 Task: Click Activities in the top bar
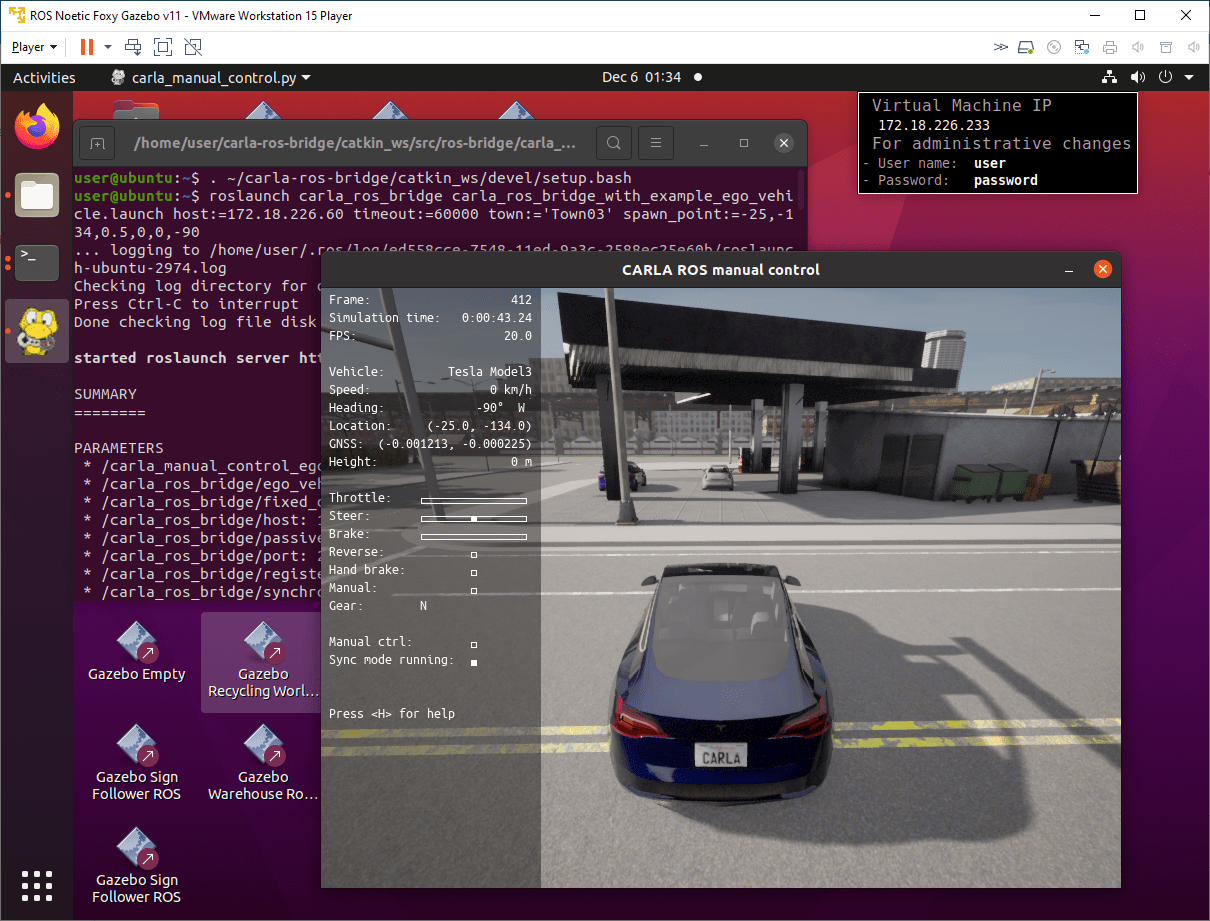tap(44, 78)
